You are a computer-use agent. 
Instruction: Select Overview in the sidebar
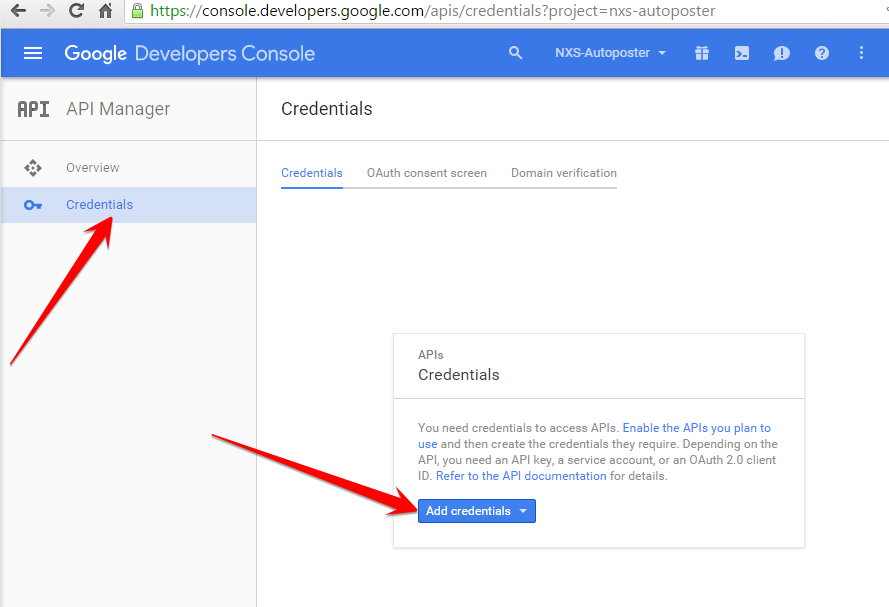tap(129, 168)
